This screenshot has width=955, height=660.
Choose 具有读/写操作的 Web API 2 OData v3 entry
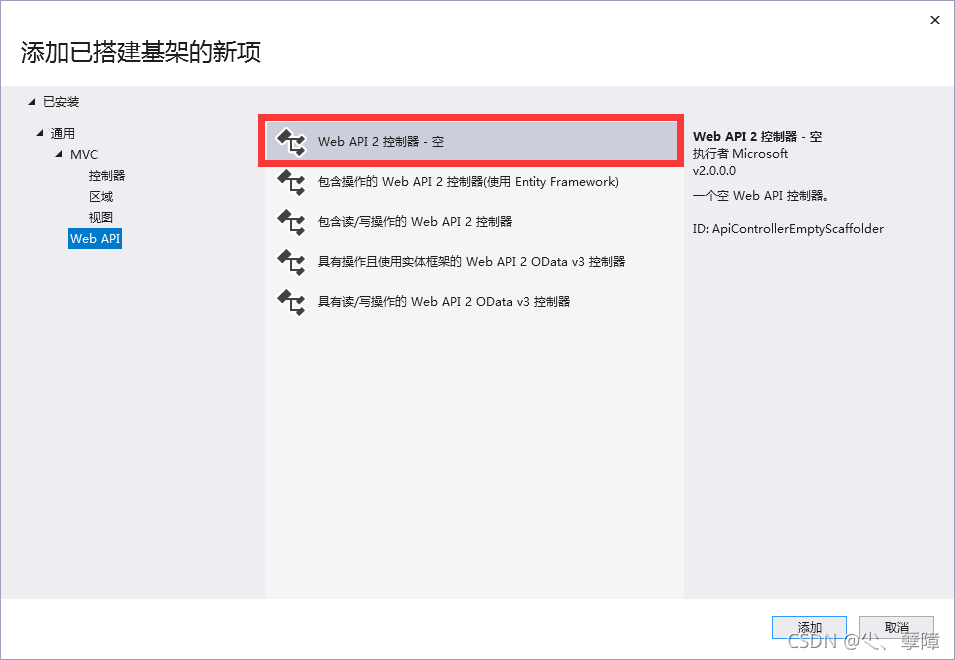click(x=471, y=302)
